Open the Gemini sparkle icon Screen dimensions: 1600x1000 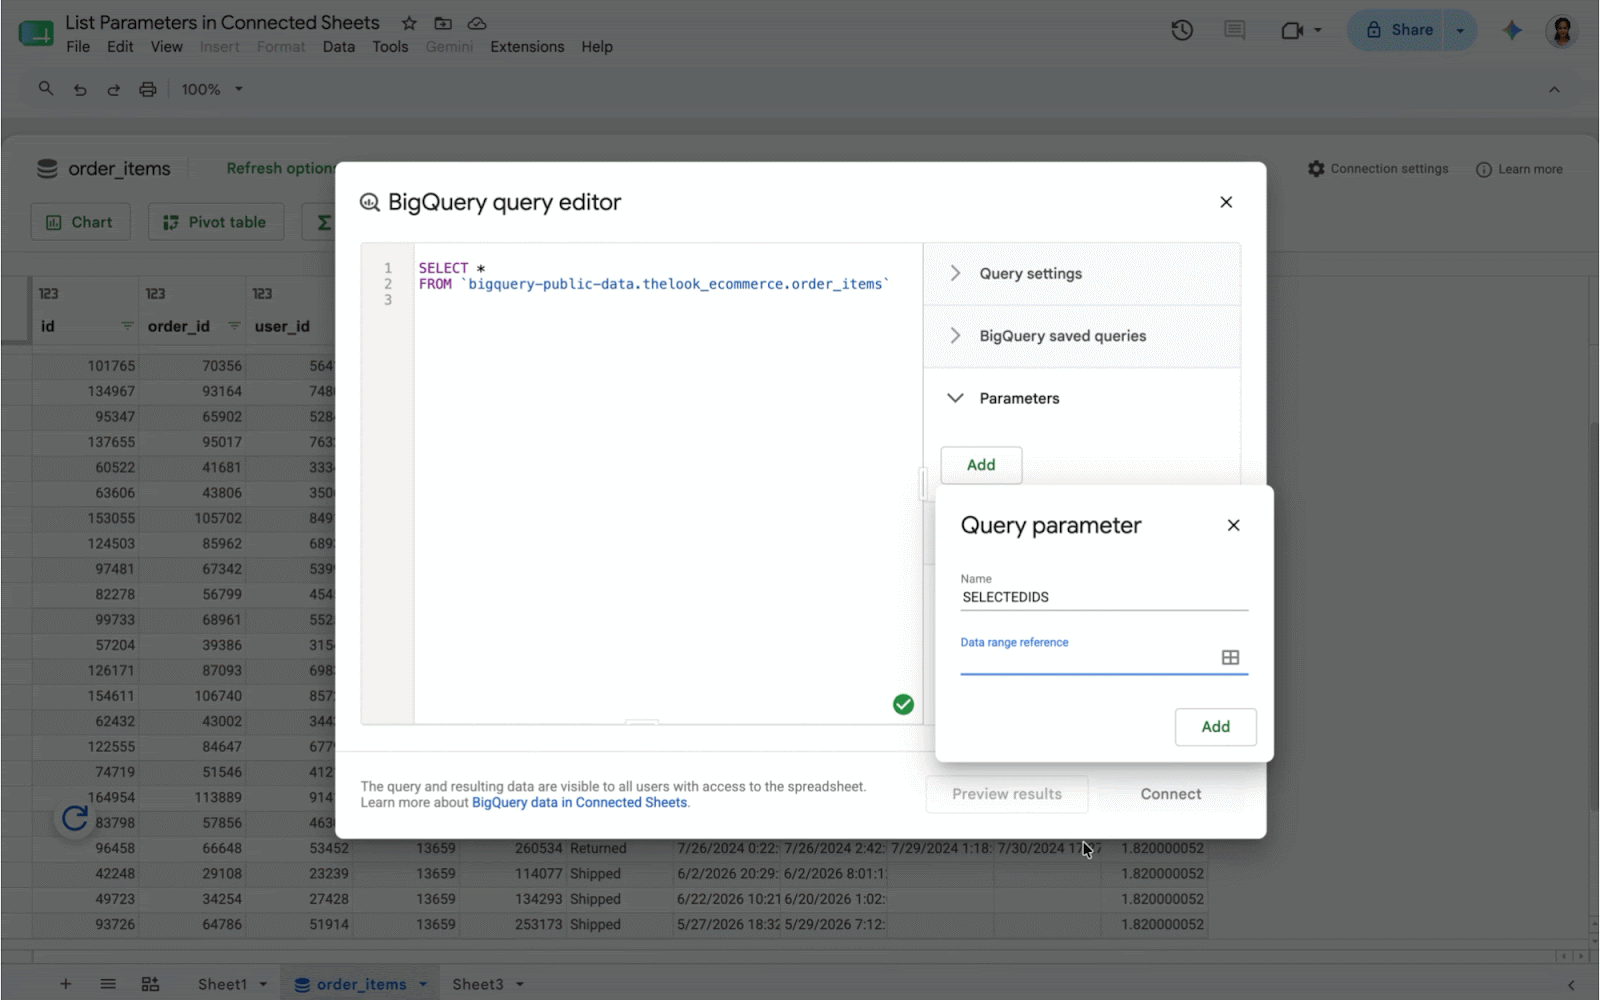[x=1512, y=30]
